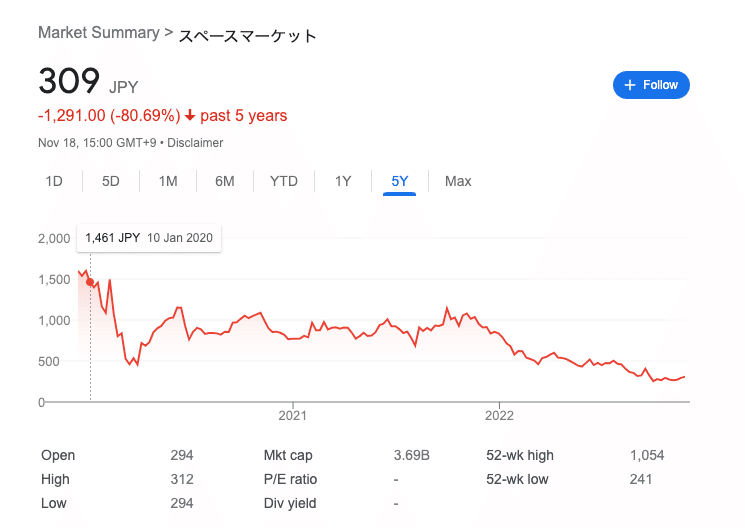The image size is (745, 528).
Task: Click the スペースマーケット company name
Action: coord(247,36)
